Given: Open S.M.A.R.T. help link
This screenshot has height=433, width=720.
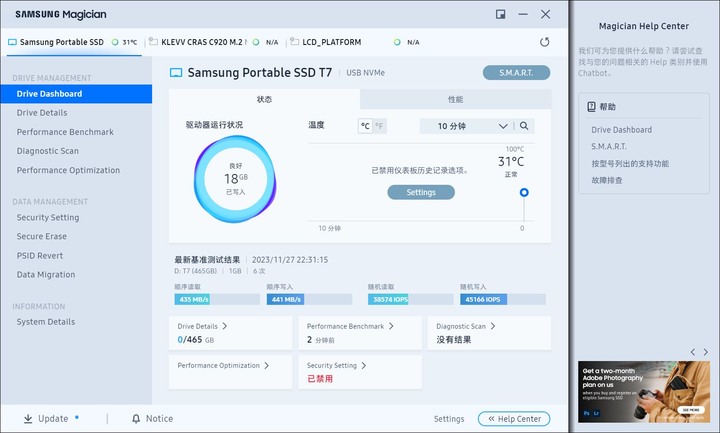Looking at the screenshot, I should (609, 146).
